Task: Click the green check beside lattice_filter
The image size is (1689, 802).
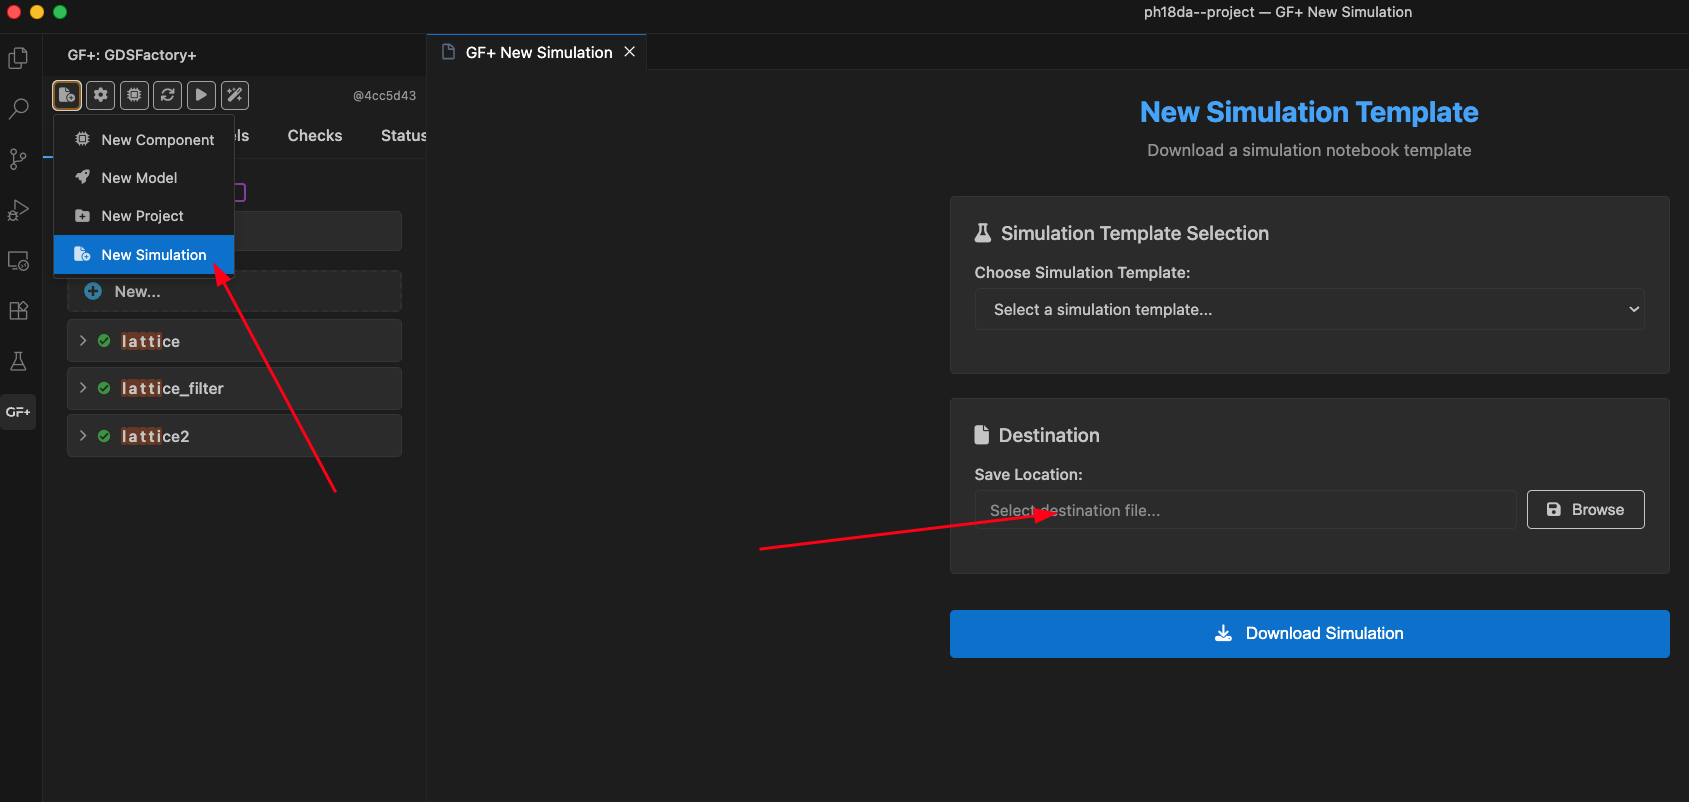Action: (x=104, y=388)
